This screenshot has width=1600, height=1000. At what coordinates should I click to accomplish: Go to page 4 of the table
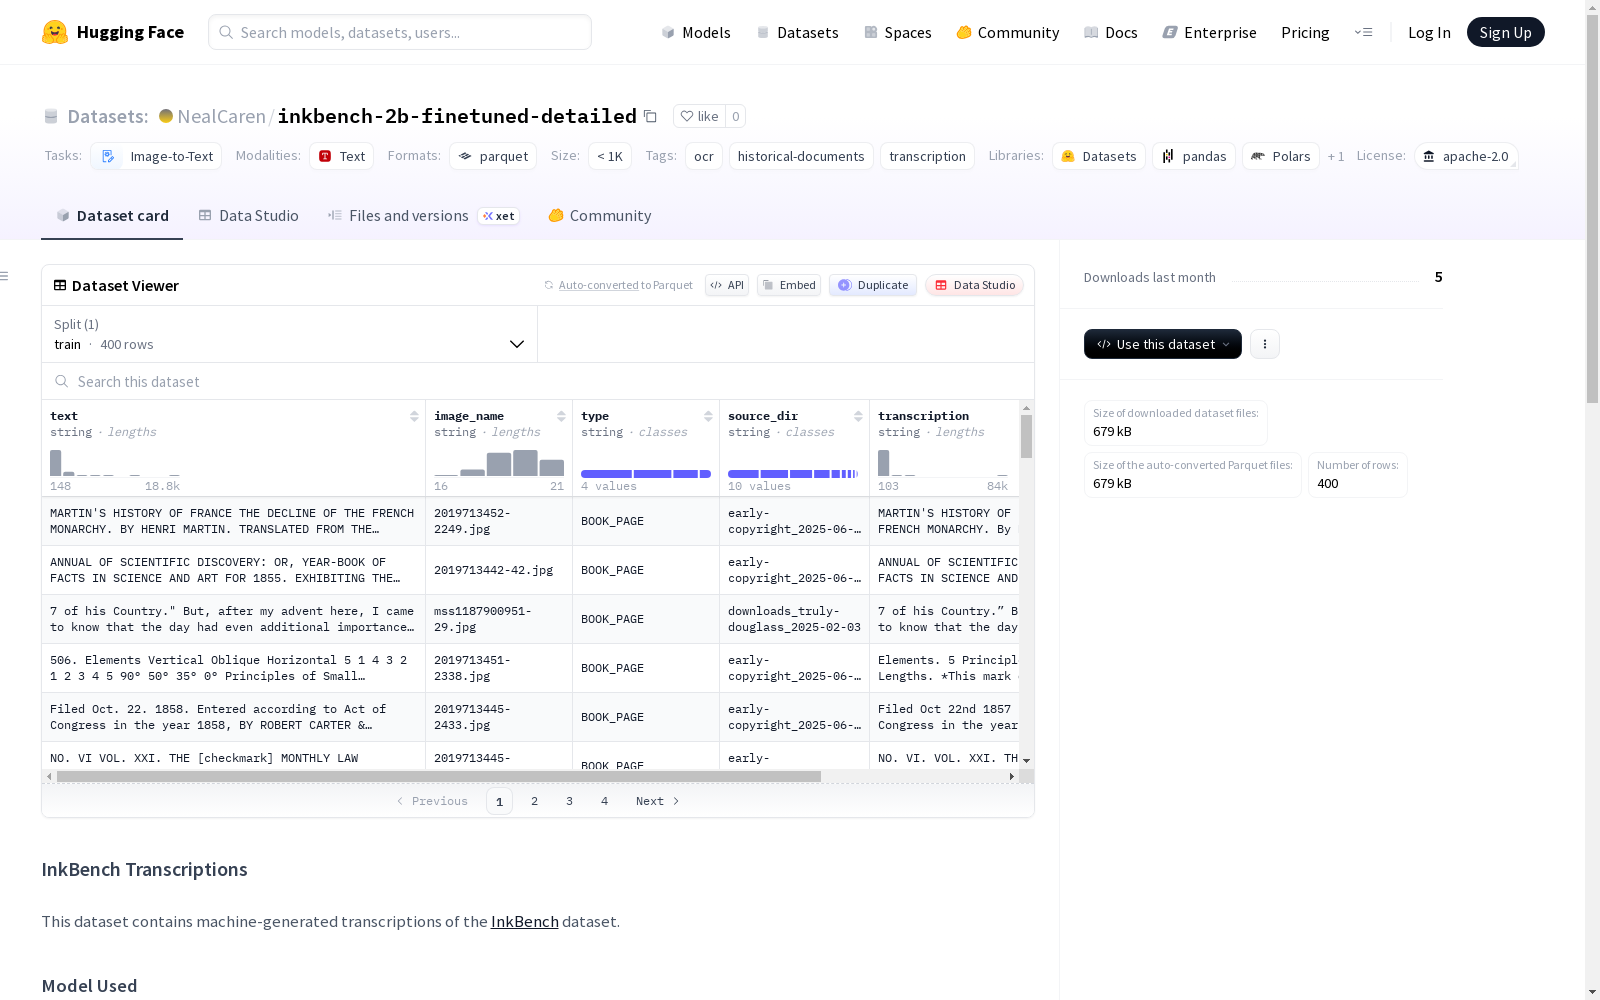[x=605, y=801]
